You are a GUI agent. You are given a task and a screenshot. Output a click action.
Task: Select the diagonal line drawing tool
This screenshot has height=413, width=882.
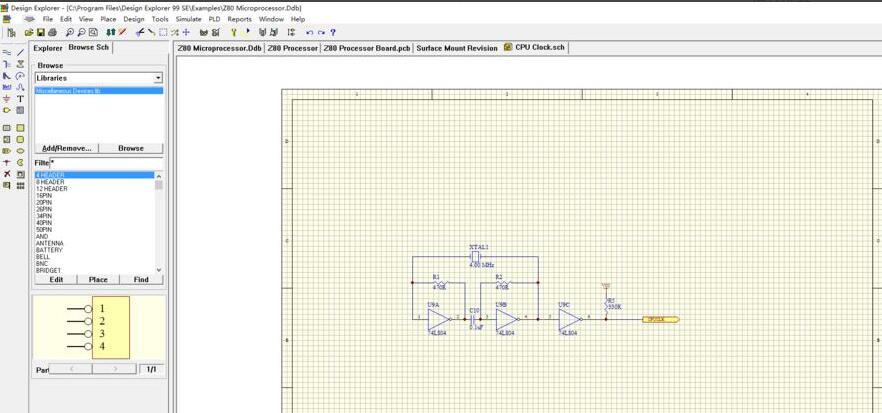pyautogui.click(x=20, y=52)
